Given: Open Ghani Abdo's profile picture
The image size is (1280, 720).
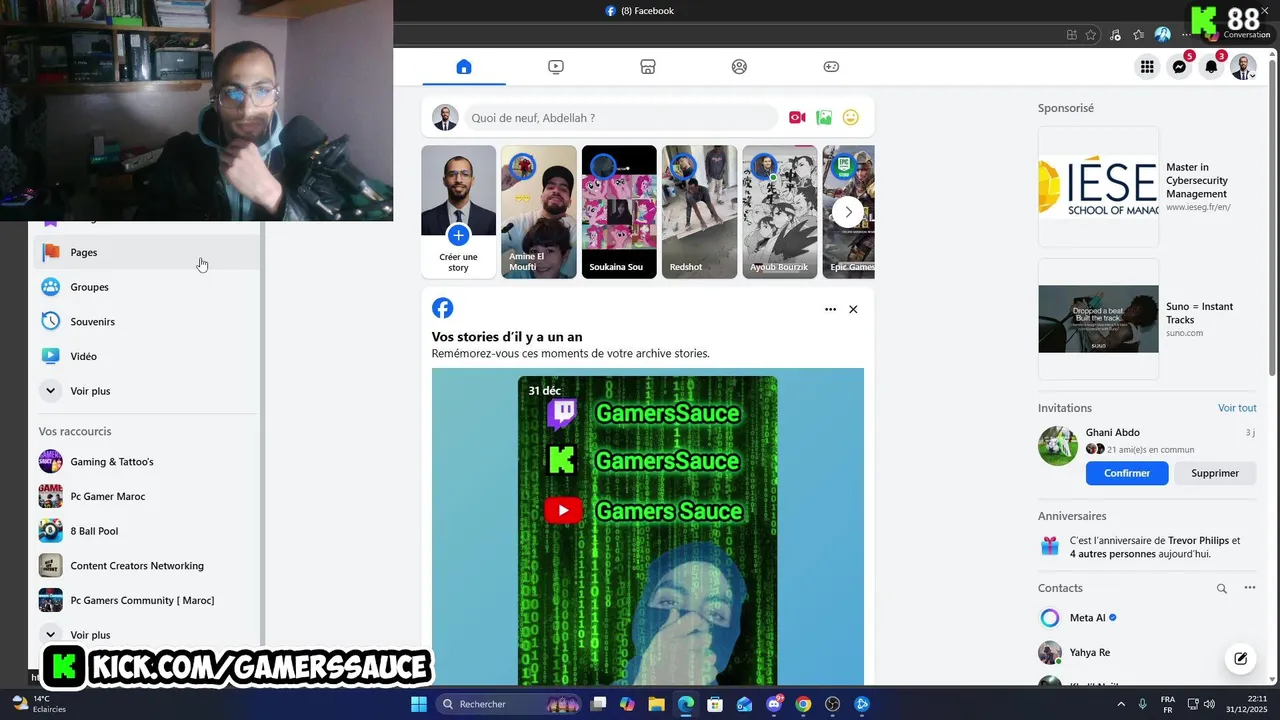Looking at the screenshot, I should click(x=1057, y=446).
